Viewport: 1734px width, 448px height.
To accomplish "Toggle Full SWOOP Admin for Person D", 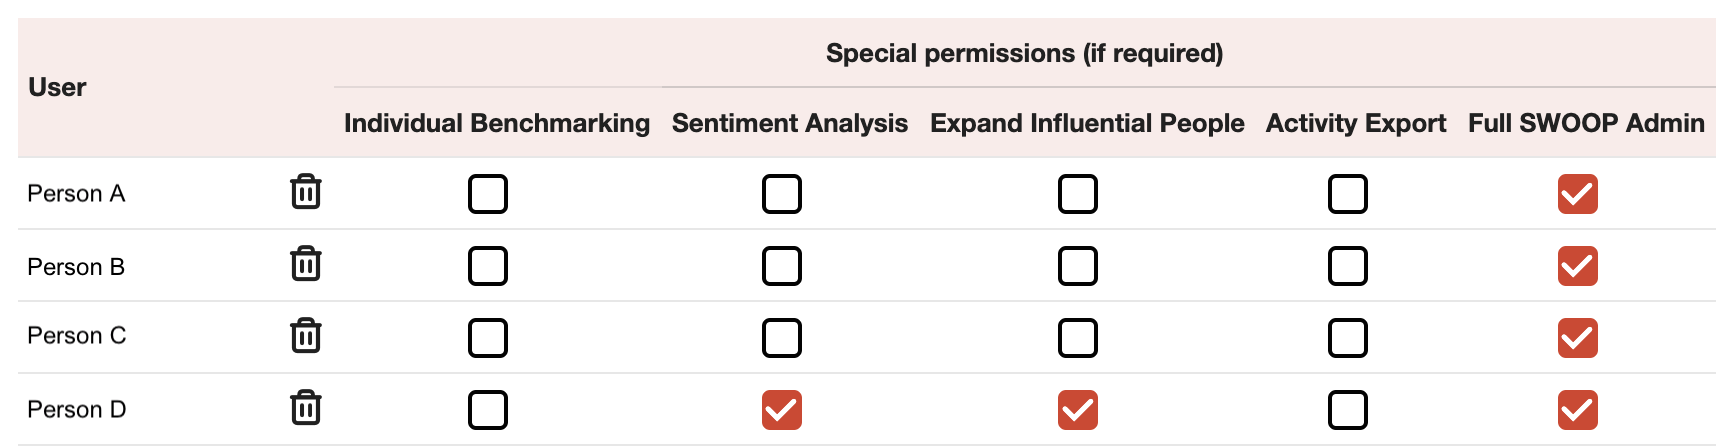I will (1578, 410).
